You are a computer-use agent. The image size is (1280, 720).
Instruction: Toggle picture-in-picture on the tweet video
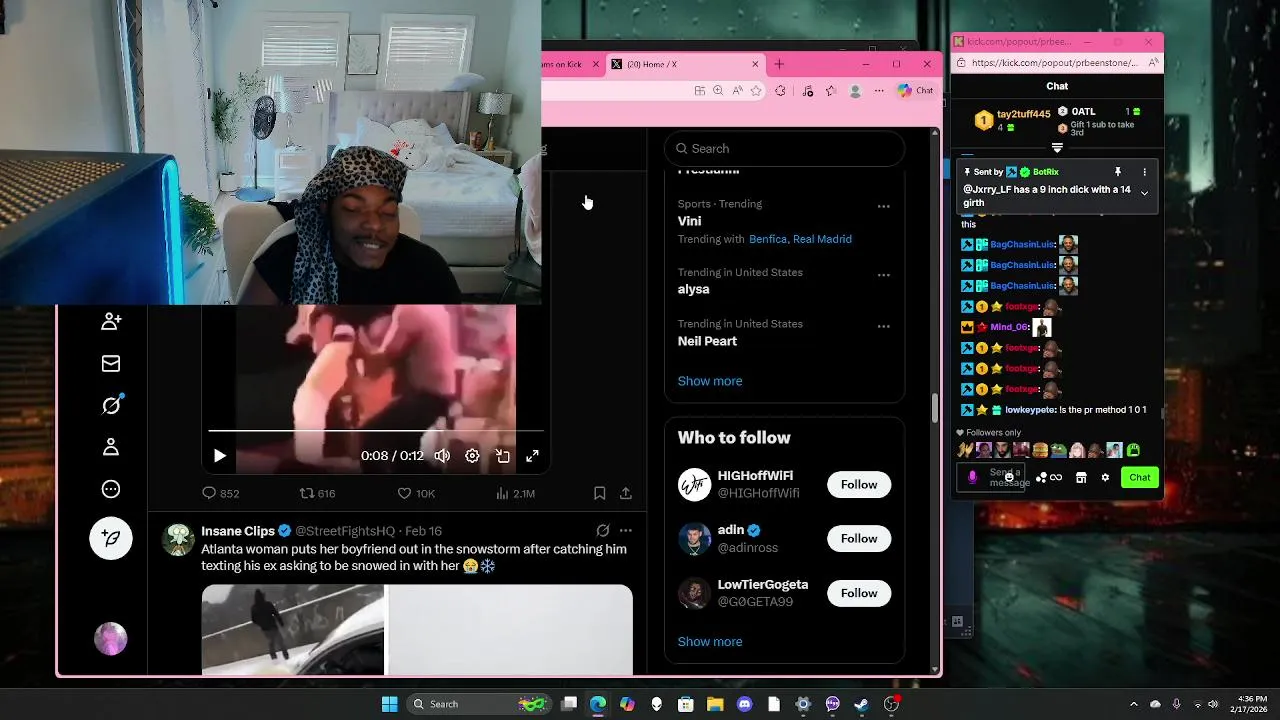click(503, 456)
